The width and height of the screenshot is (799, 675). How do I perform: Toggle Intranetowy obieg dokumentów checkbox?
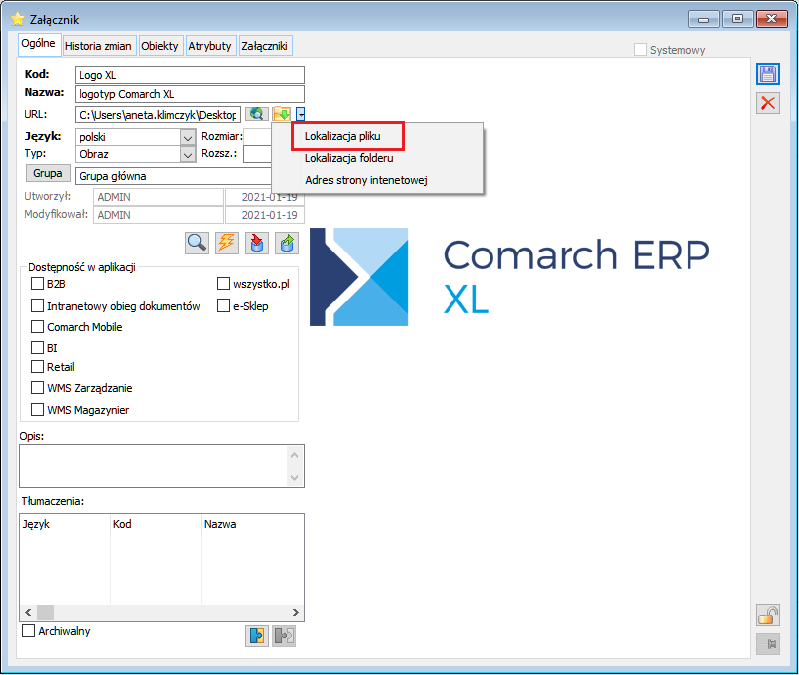coord(37,305)
